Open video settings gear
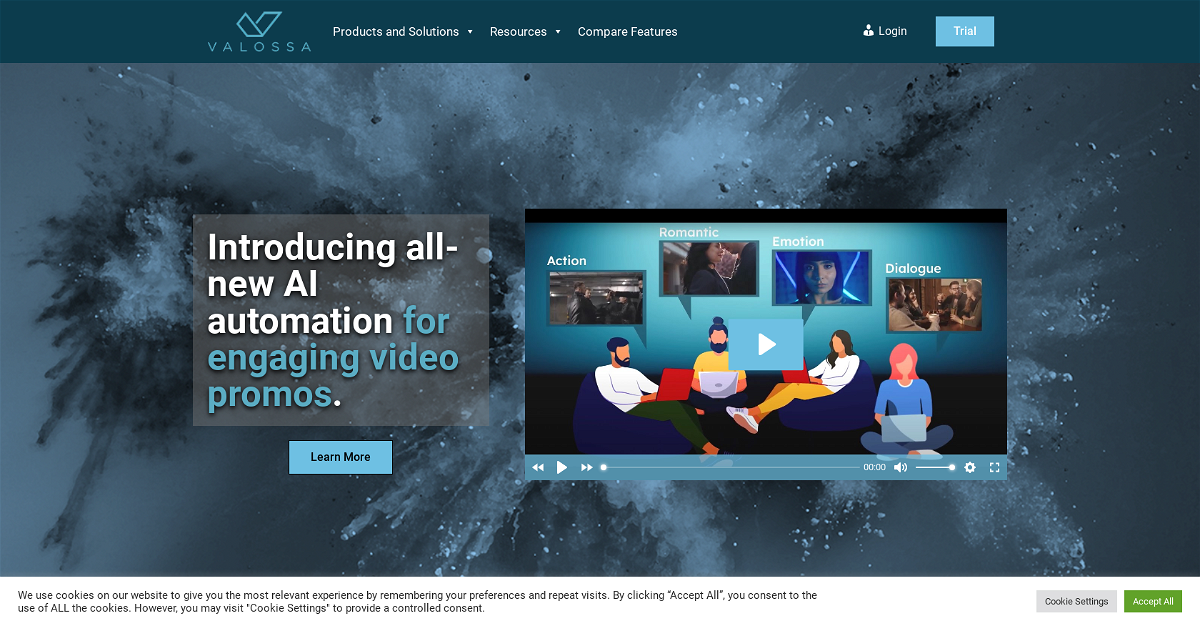Viewport: 1200px width, 626px height. point(969,467)
